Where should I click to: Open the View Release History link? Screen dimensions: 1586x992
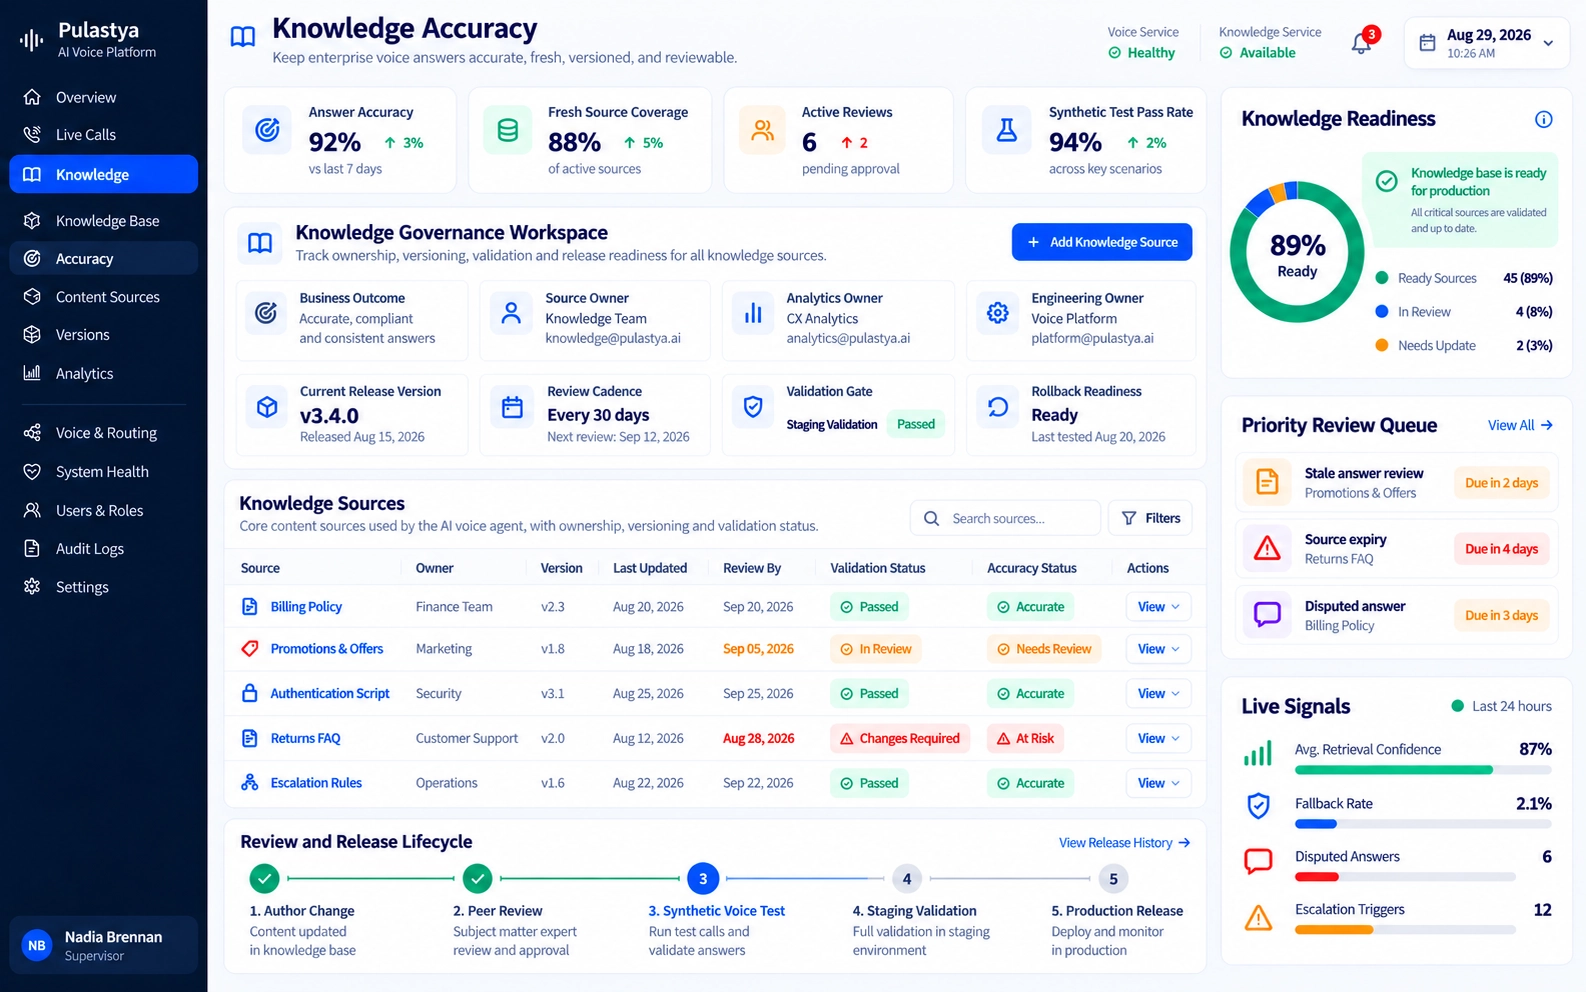pos(1125,843)
